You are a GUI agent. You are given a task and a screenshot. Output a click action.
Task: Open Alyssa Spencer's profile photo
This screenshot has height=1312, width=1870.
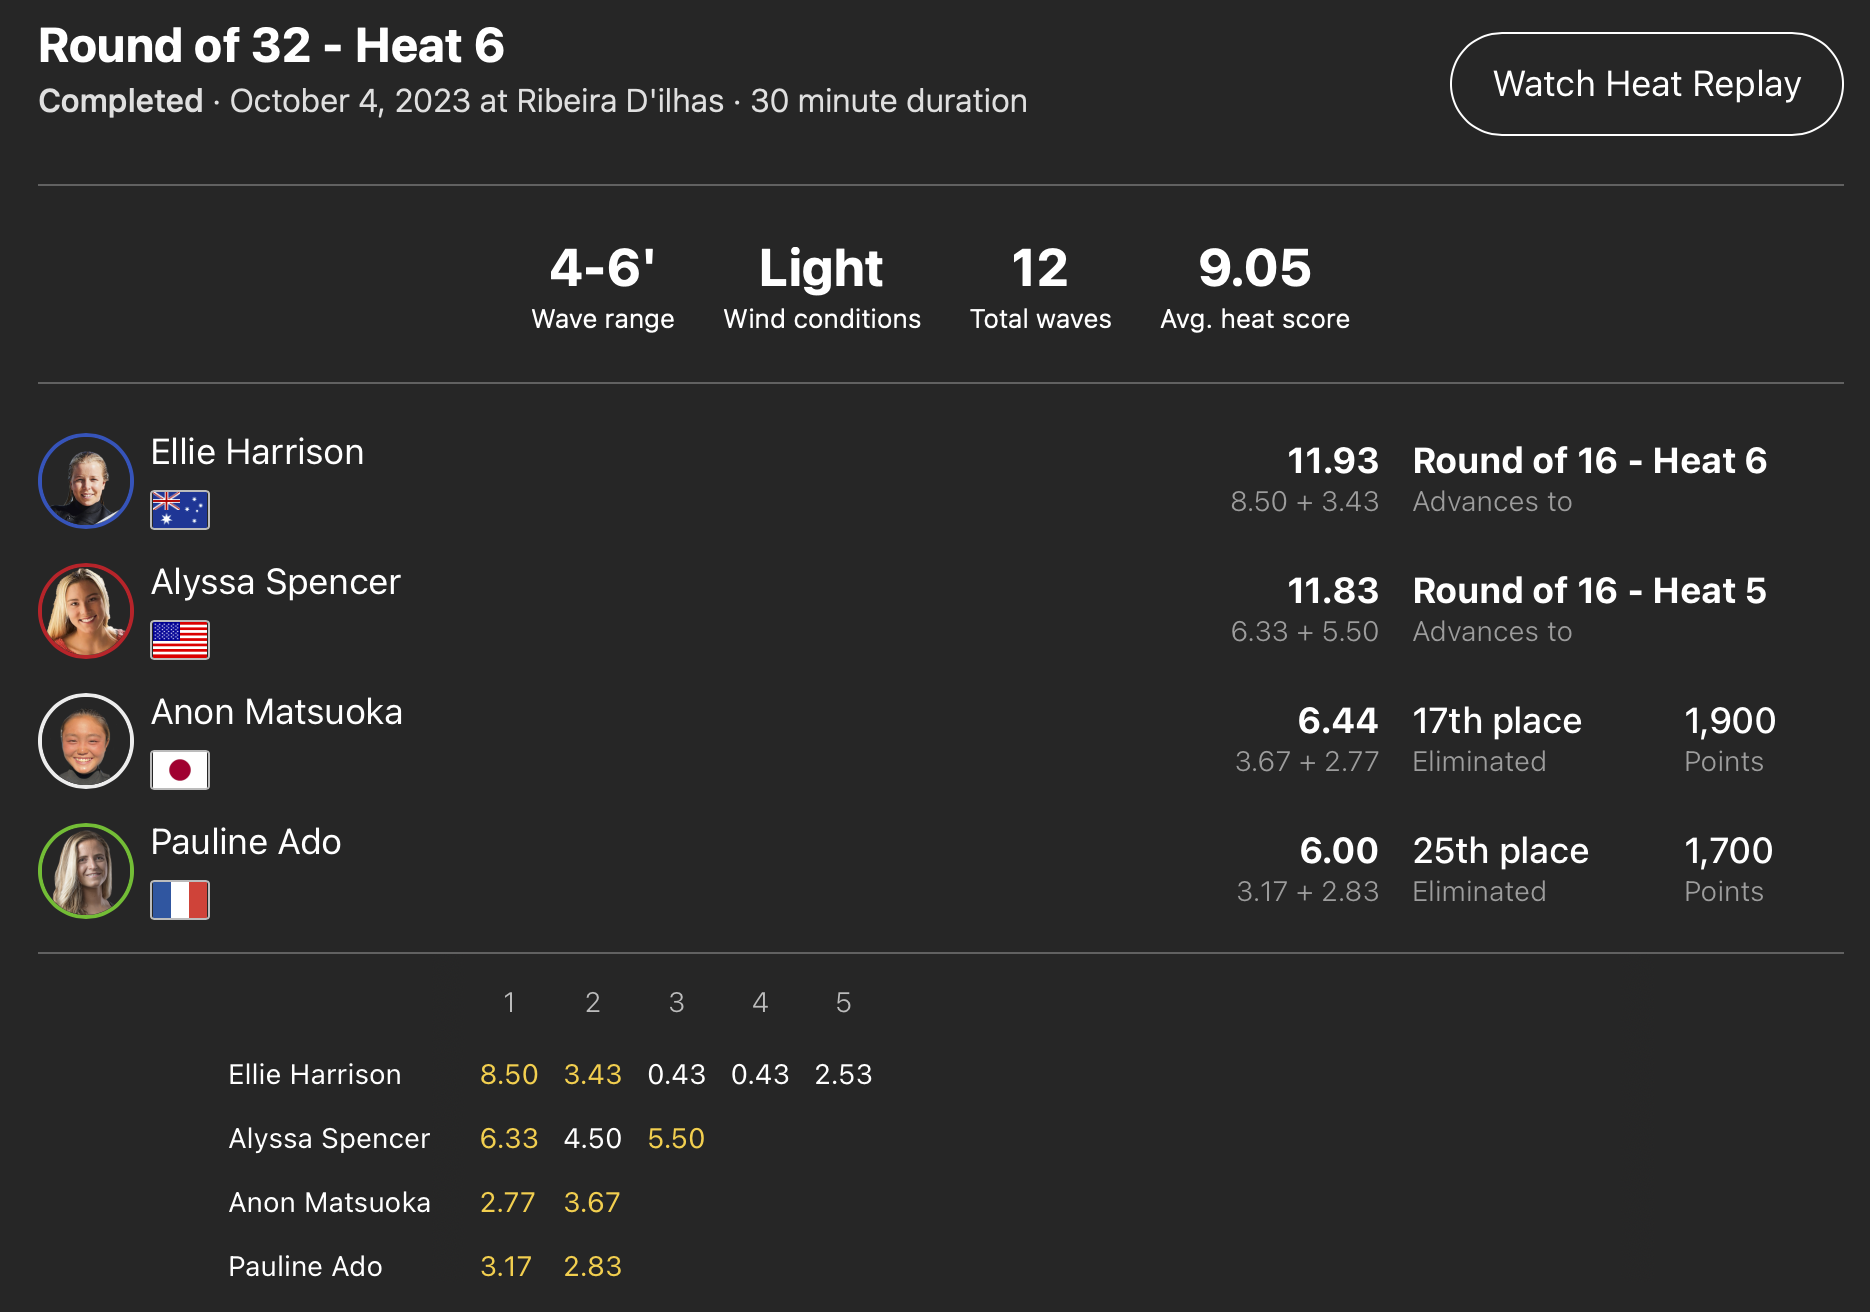(x=86, y=611)
